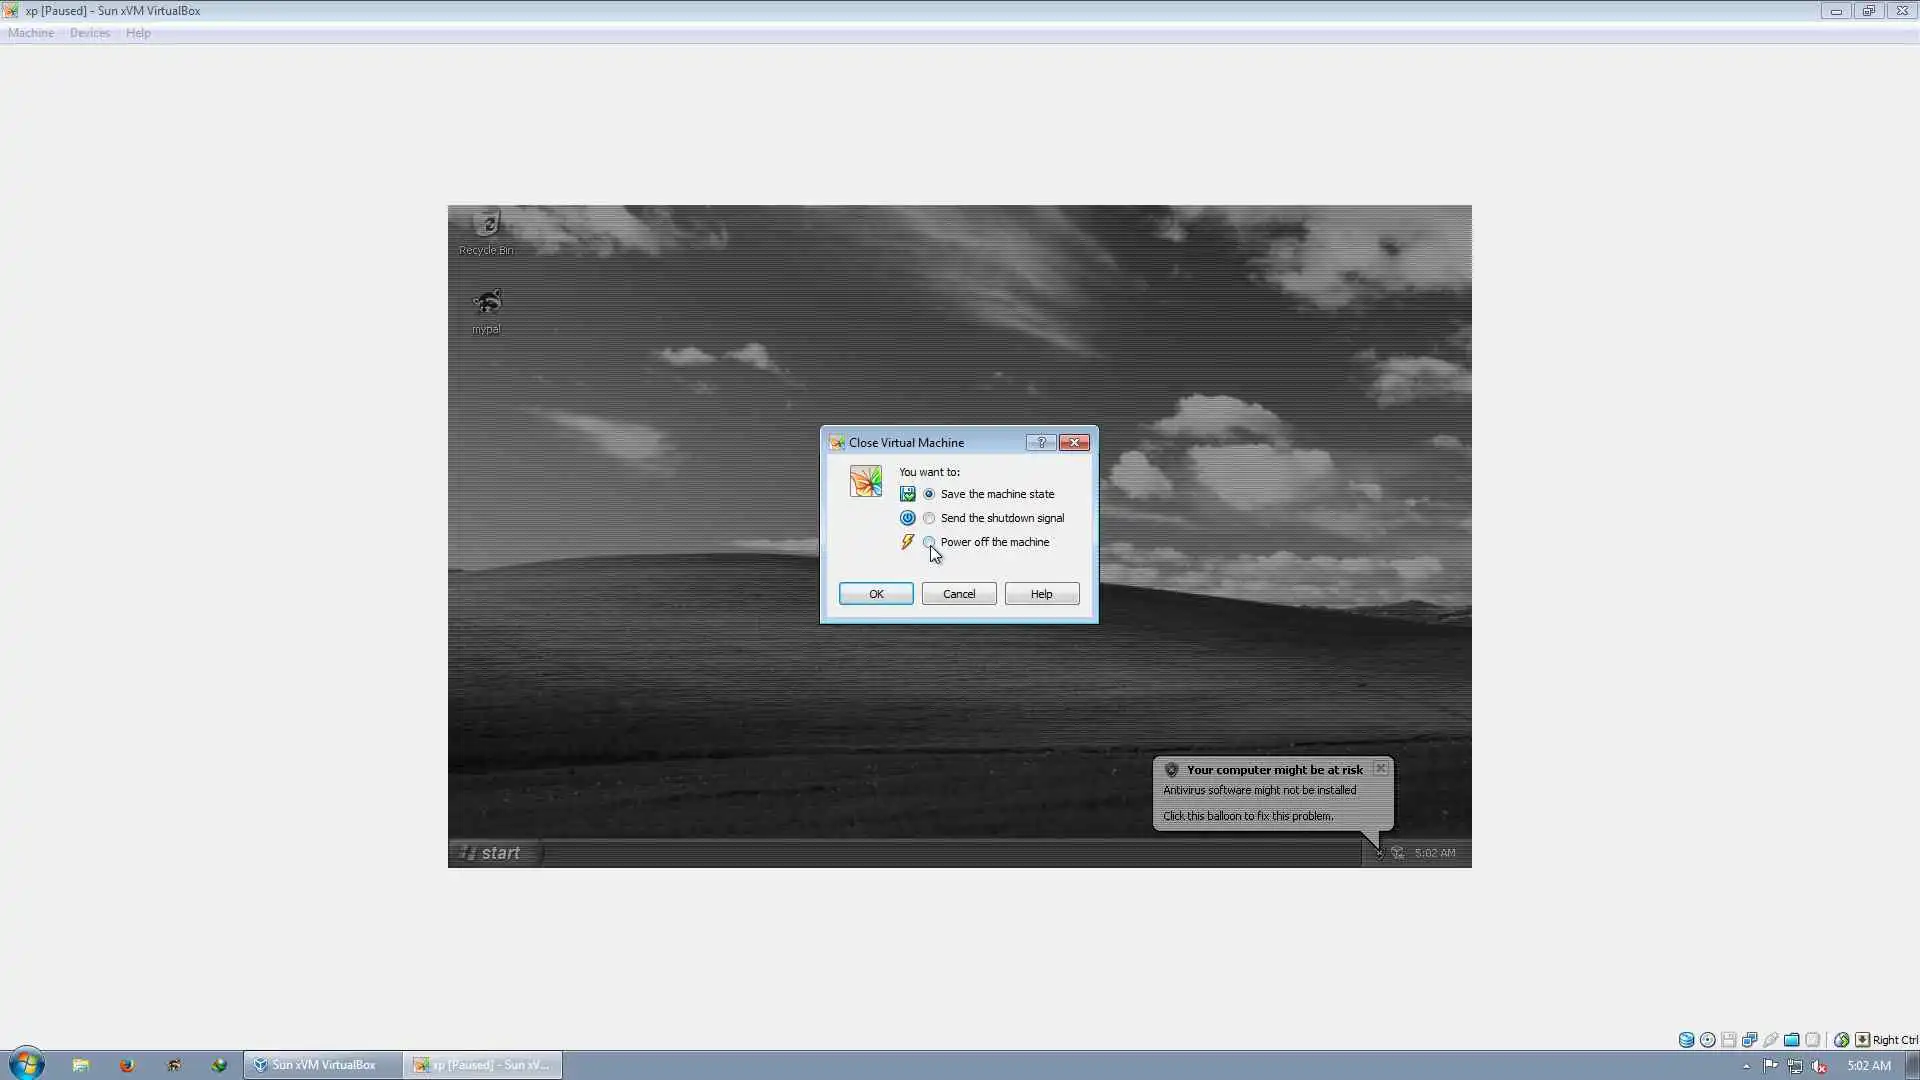Screen dimensions: 1920x1080
Task: Confirm with the OK button
Action: coord(876,594)
